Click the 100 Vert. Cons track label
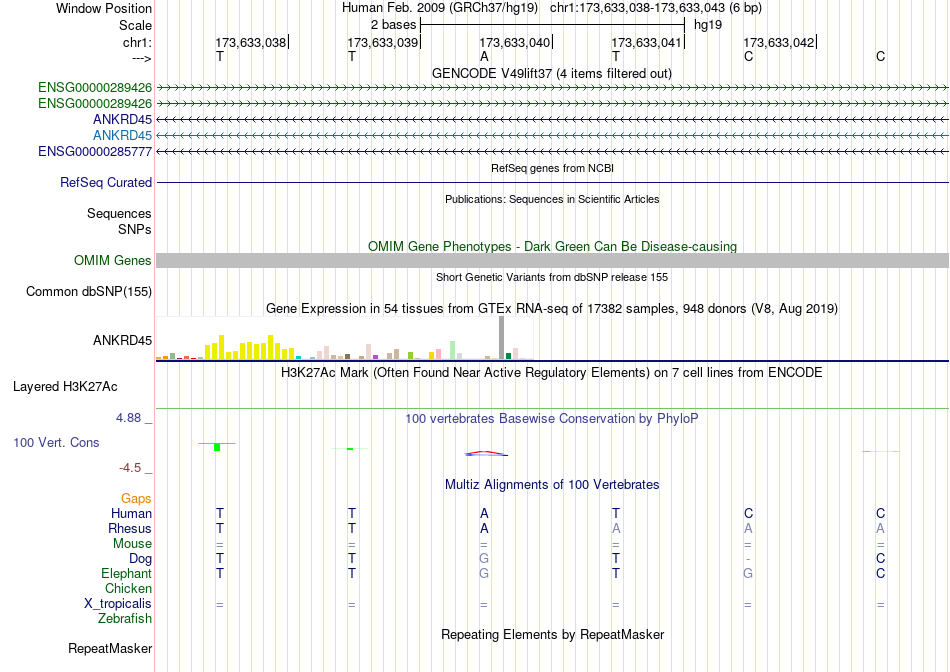This screenshot has width=950, height=672. (56, 442)
